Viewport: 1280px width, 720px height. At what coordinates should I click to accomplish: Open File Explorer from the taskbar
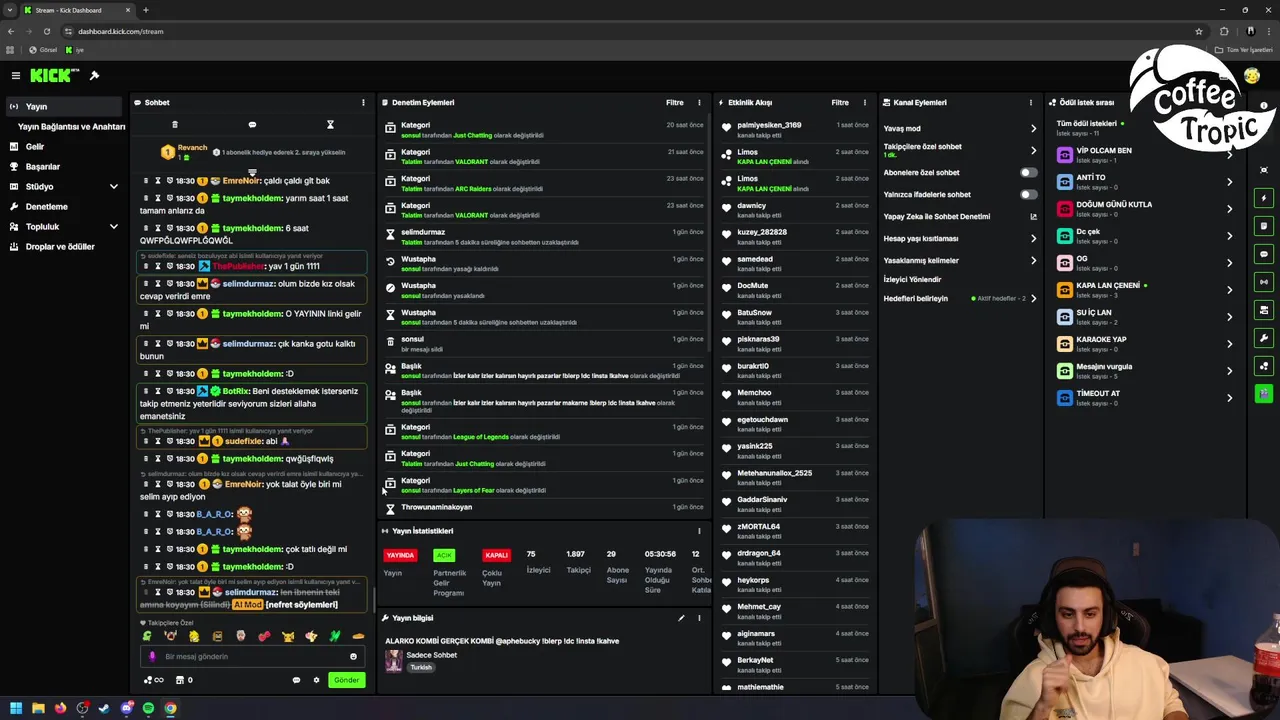[x=38, y=708]
